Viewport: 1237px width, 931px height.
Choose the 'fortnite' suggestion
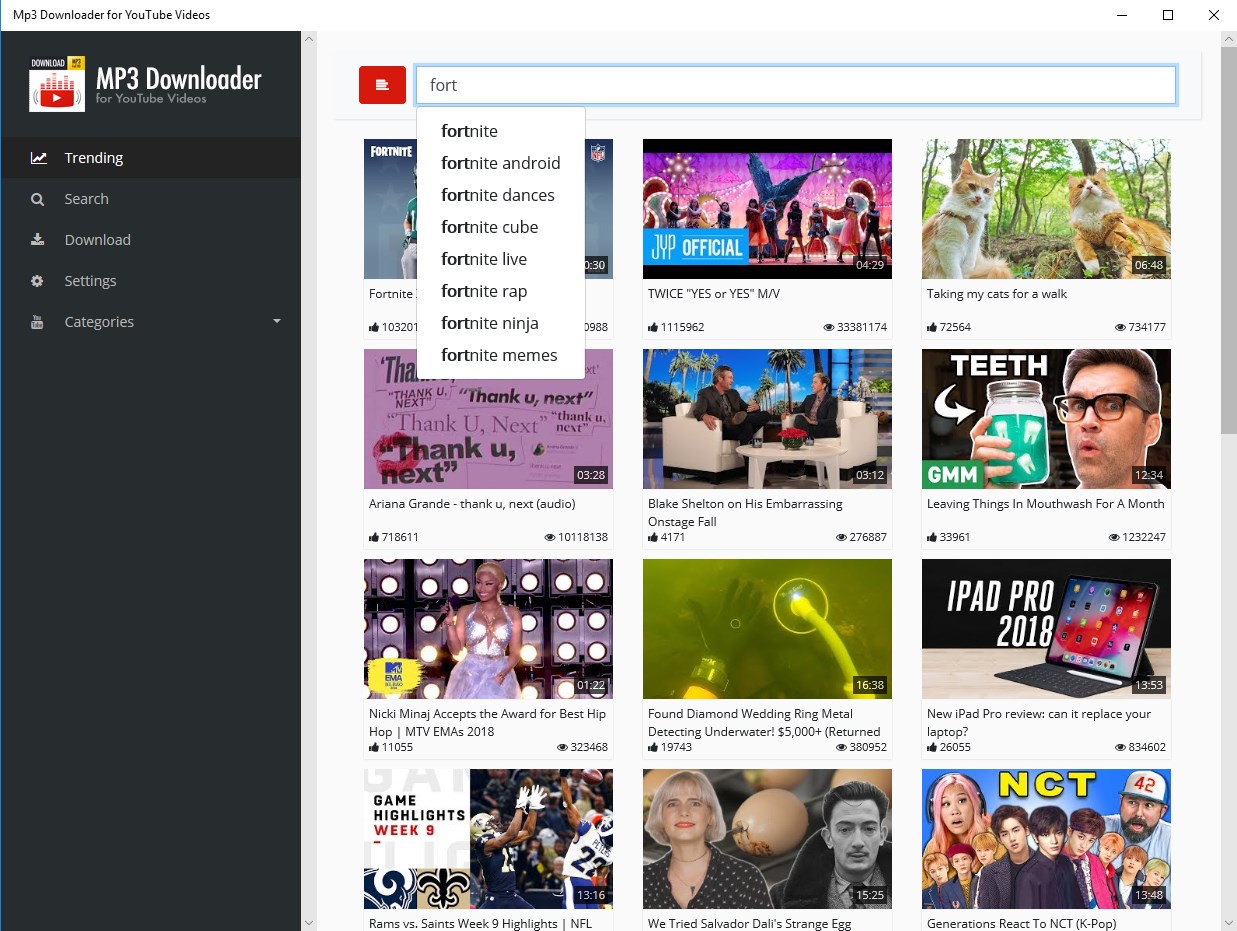[x=501, y=131]
